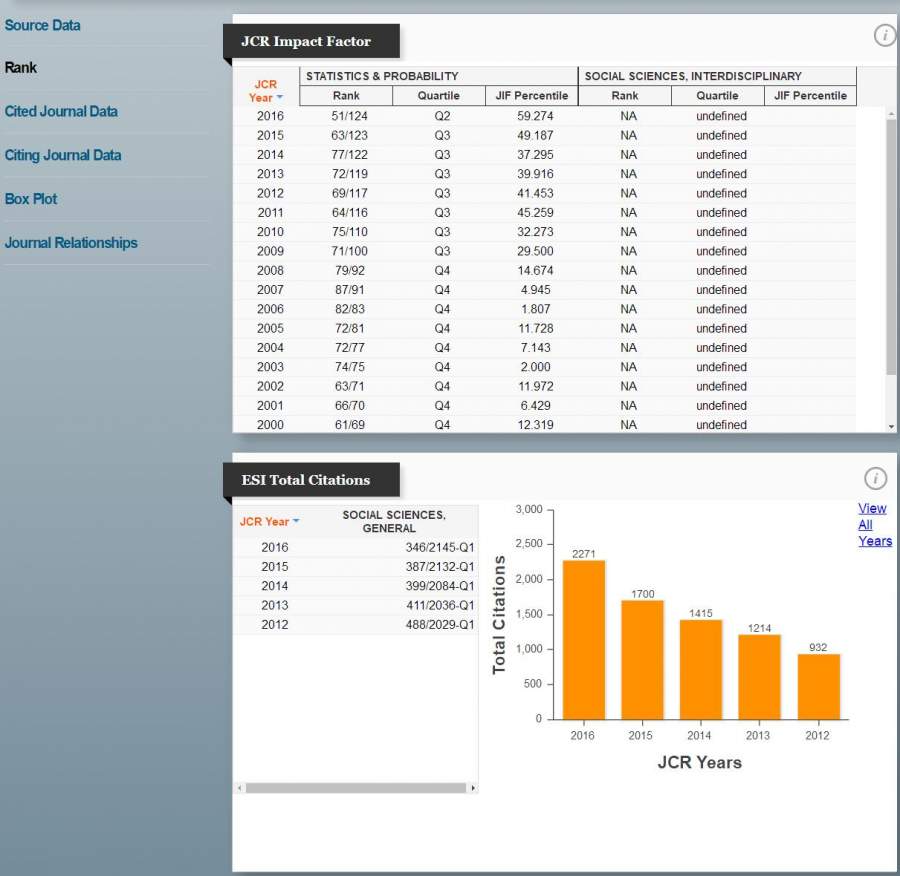900x876 pixels.
Task: Open the Source Data section
Action: coord(42,25)
